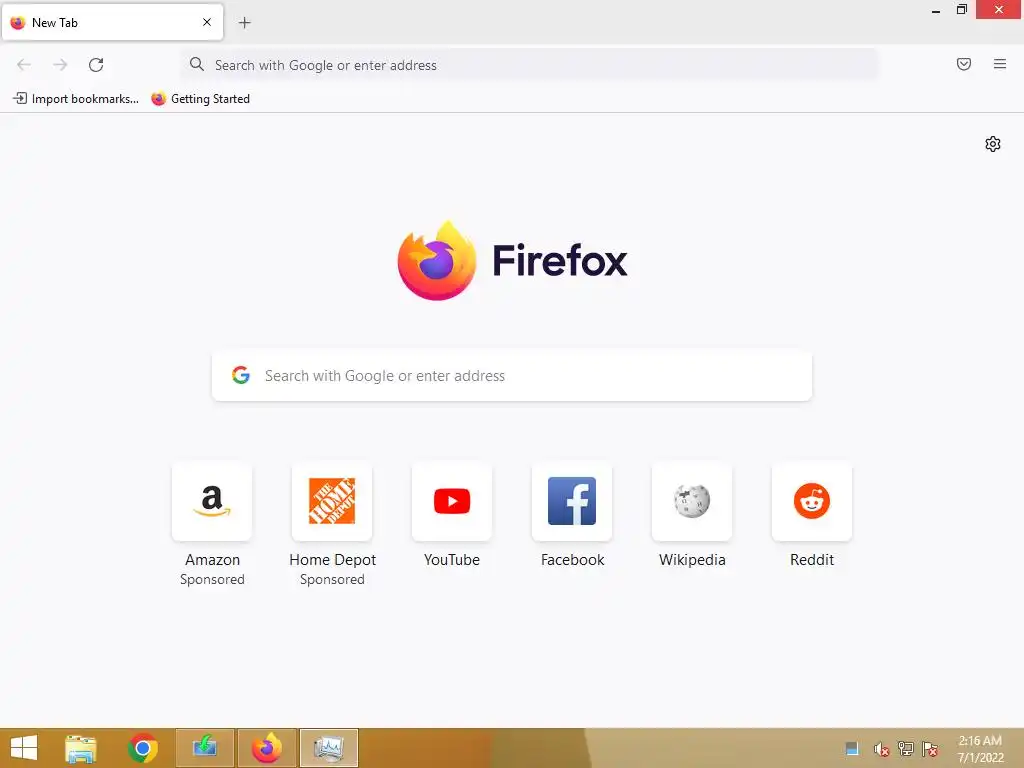Image resolution: width=1024 pixels, height=768 pixels.
Task: Open the YouTube shortcut tile
Action: [x=452, y=502]
